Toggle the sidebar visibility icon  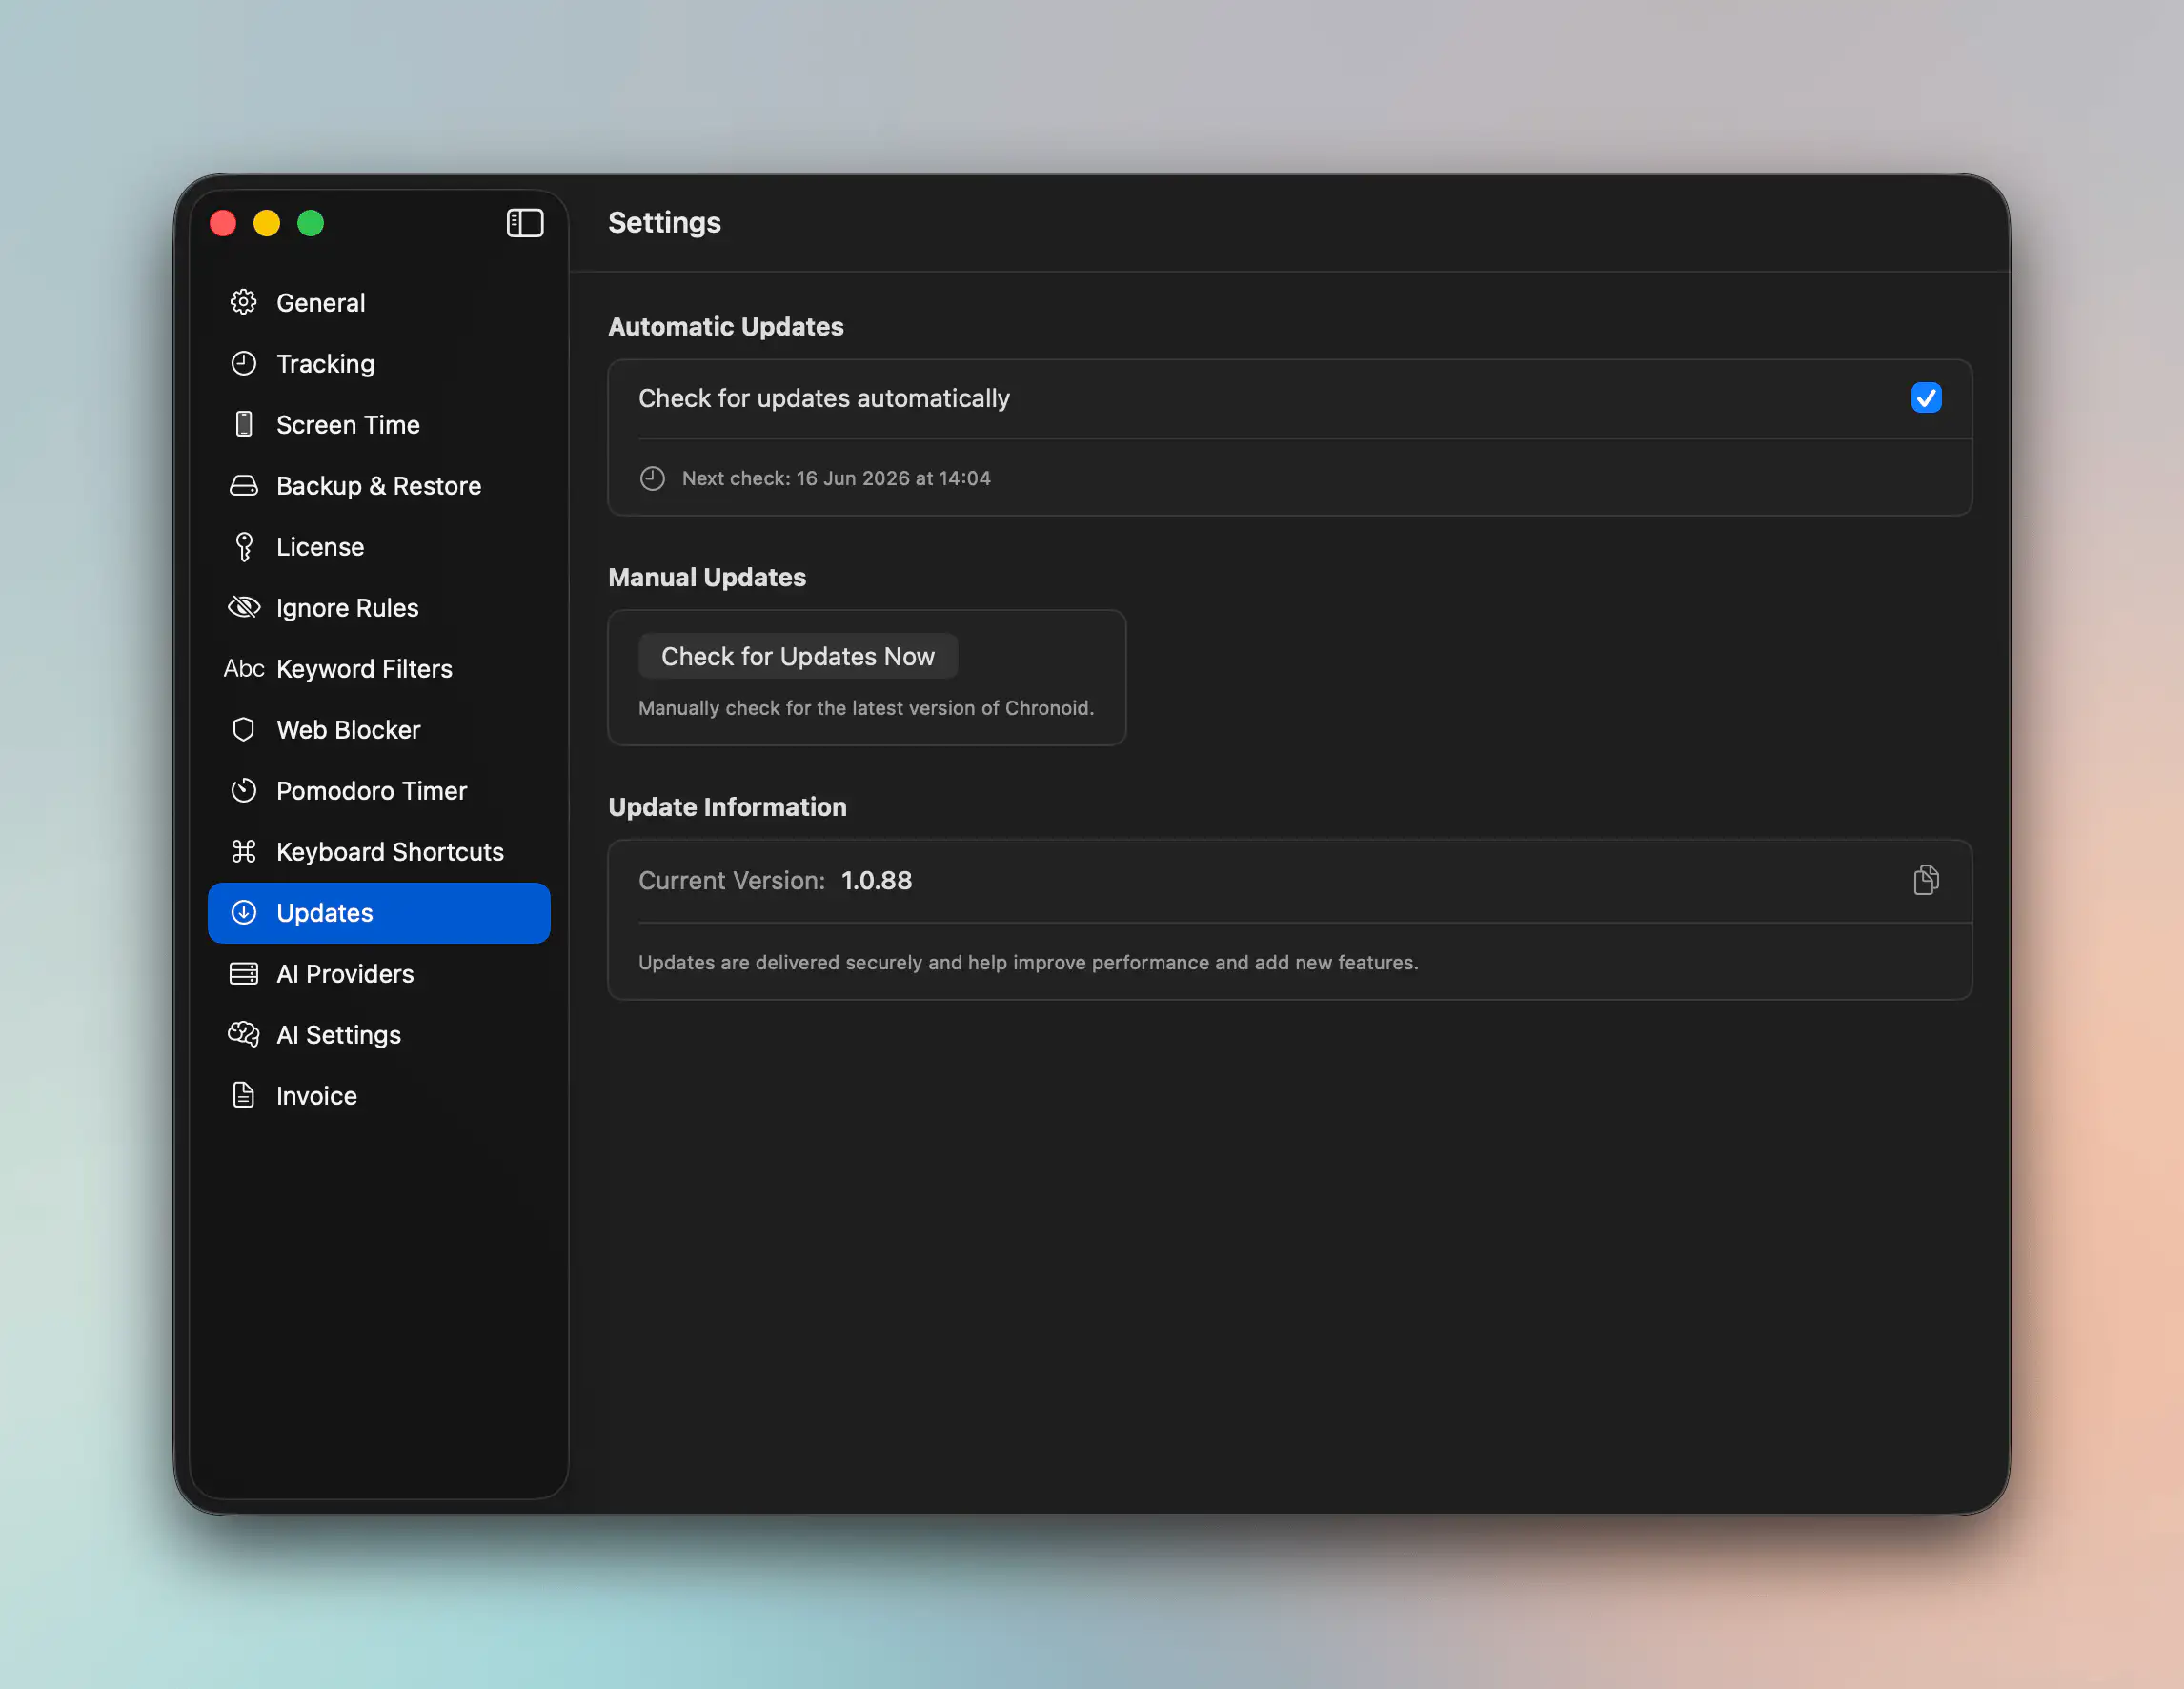(525, 223)
